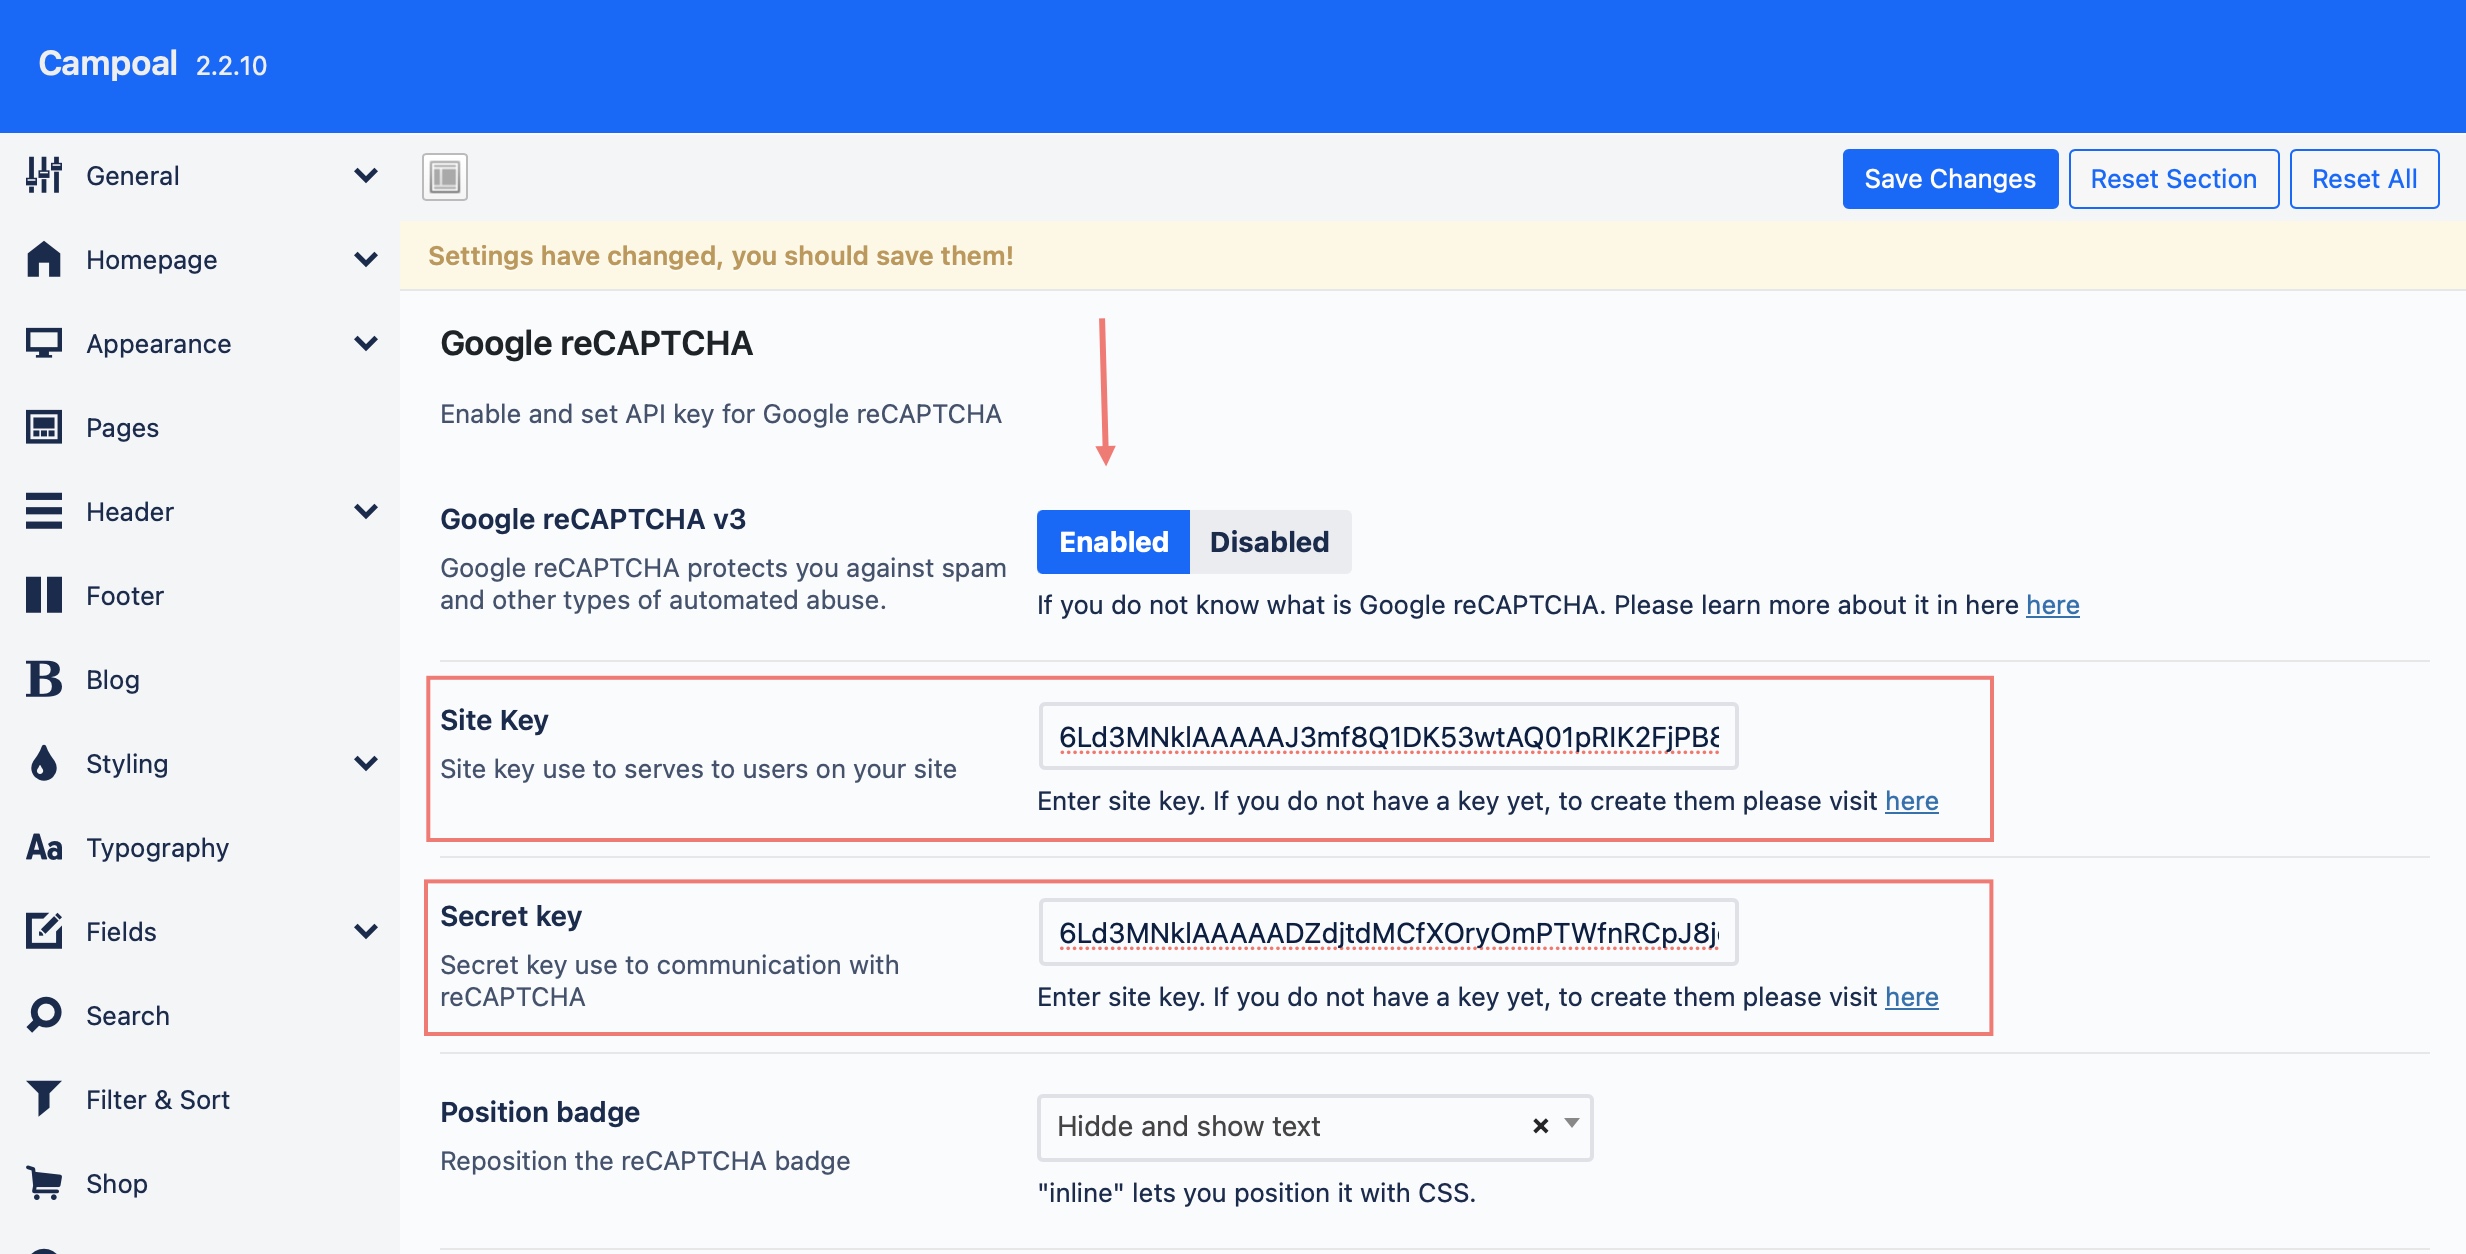
Task: Click the Styling droplet icon
Action: (44, 763)
